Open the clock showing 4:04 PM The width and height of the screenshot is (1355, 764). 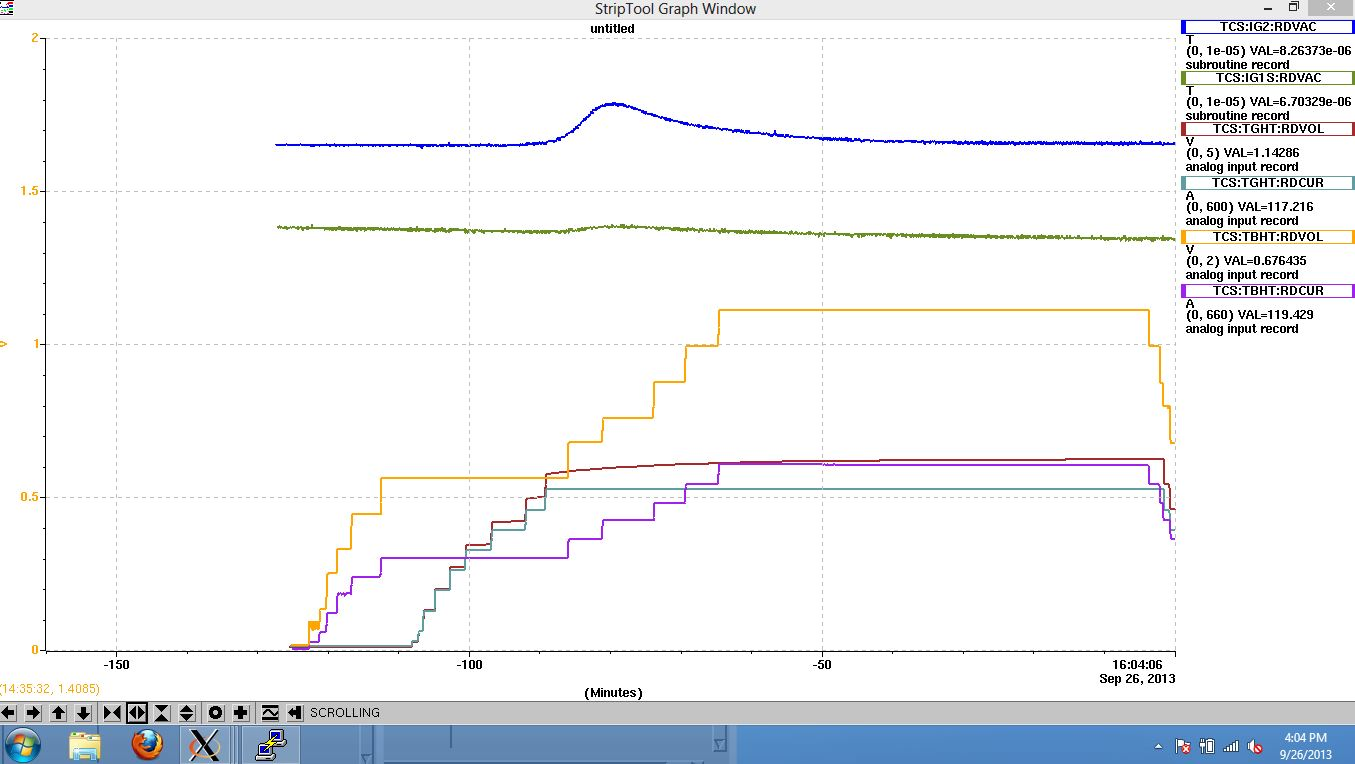(1308, 746)
